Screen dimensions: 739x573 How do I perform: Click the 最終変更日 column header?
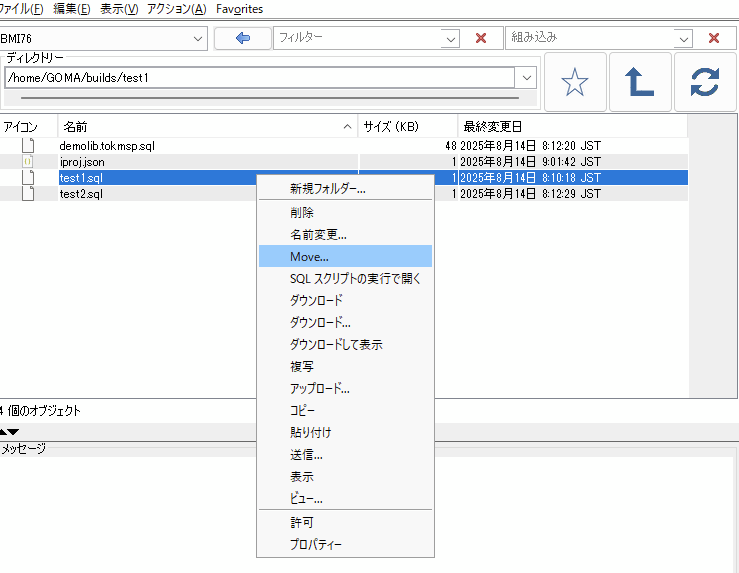572,127
